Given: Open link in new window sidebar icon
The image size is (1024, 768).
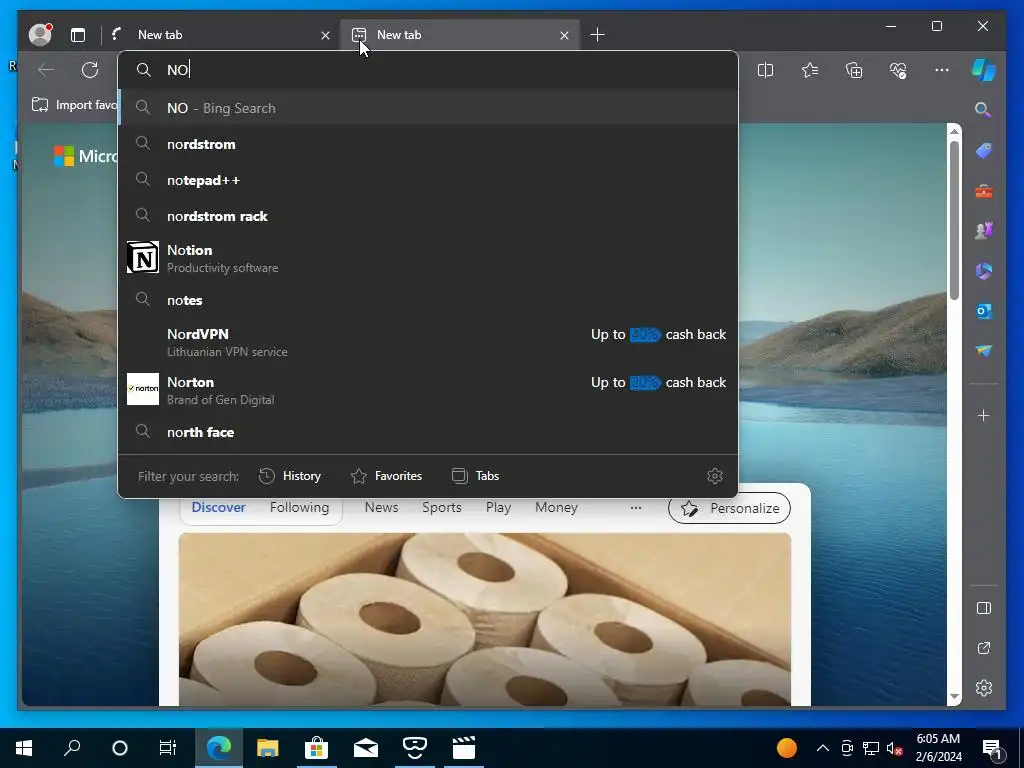Looking at the screenshot, I should click(x=984, y=648).
